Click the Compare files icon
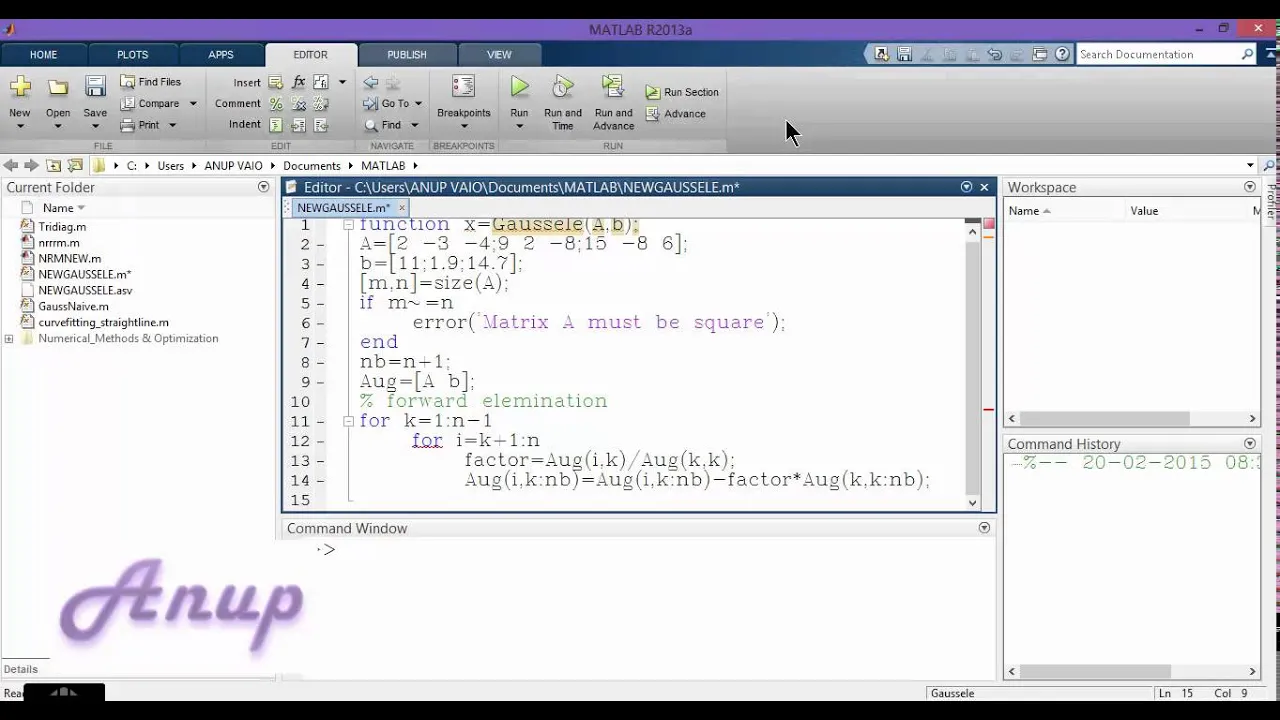The height and width of the screenshot is (720, 1280). [128, 104]
